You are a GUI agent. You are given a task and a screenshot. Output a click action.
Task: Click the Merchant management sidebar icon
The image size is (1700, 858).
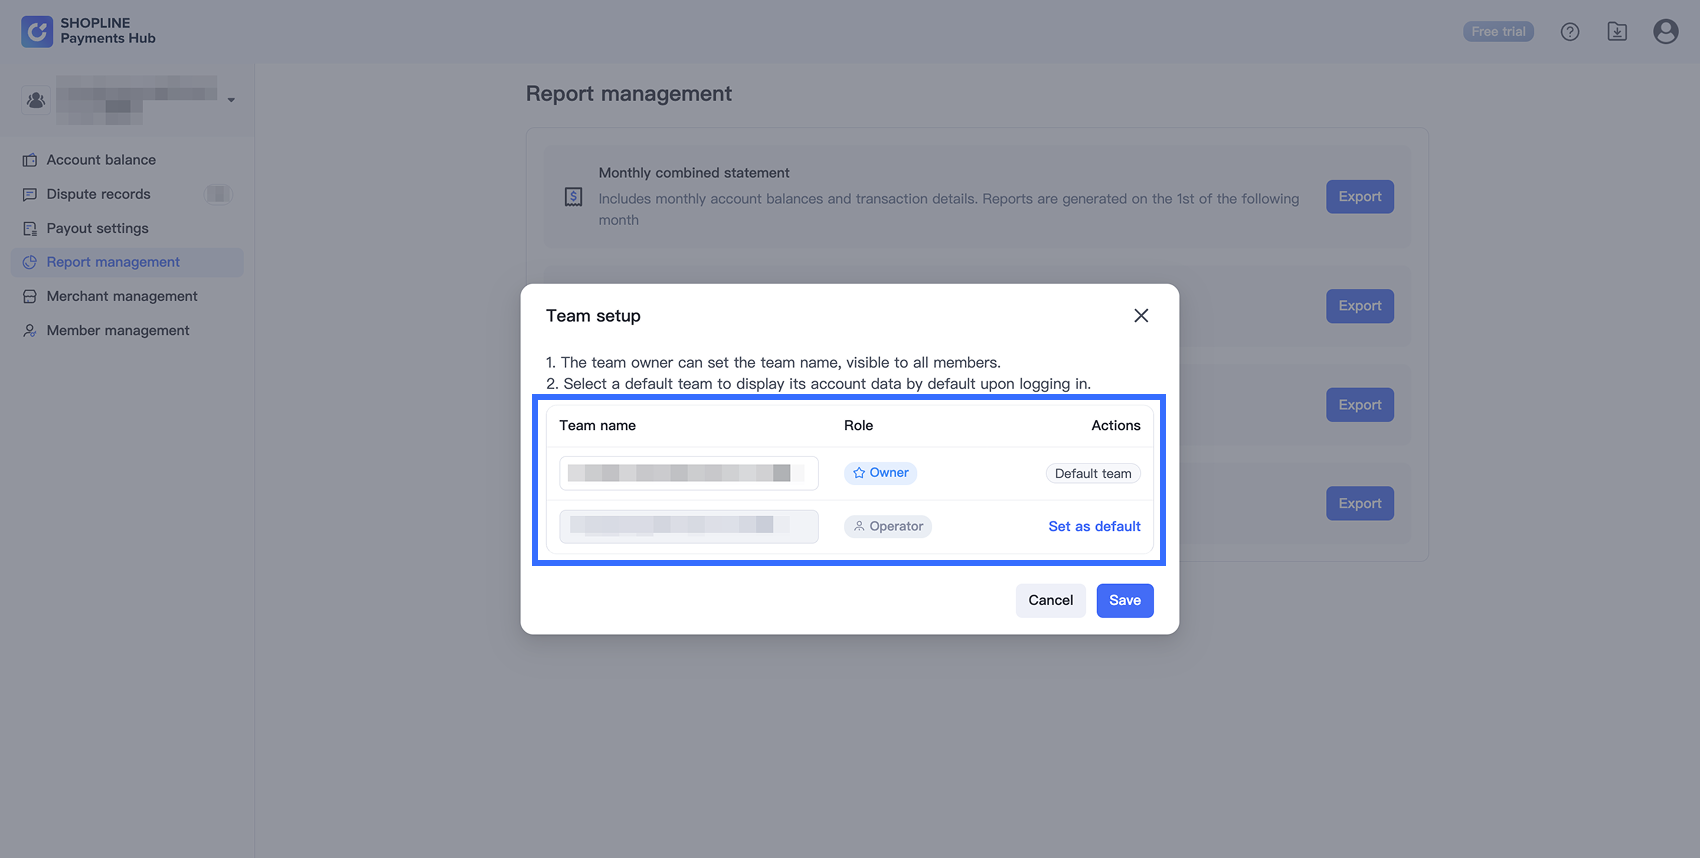click(30, 296)
